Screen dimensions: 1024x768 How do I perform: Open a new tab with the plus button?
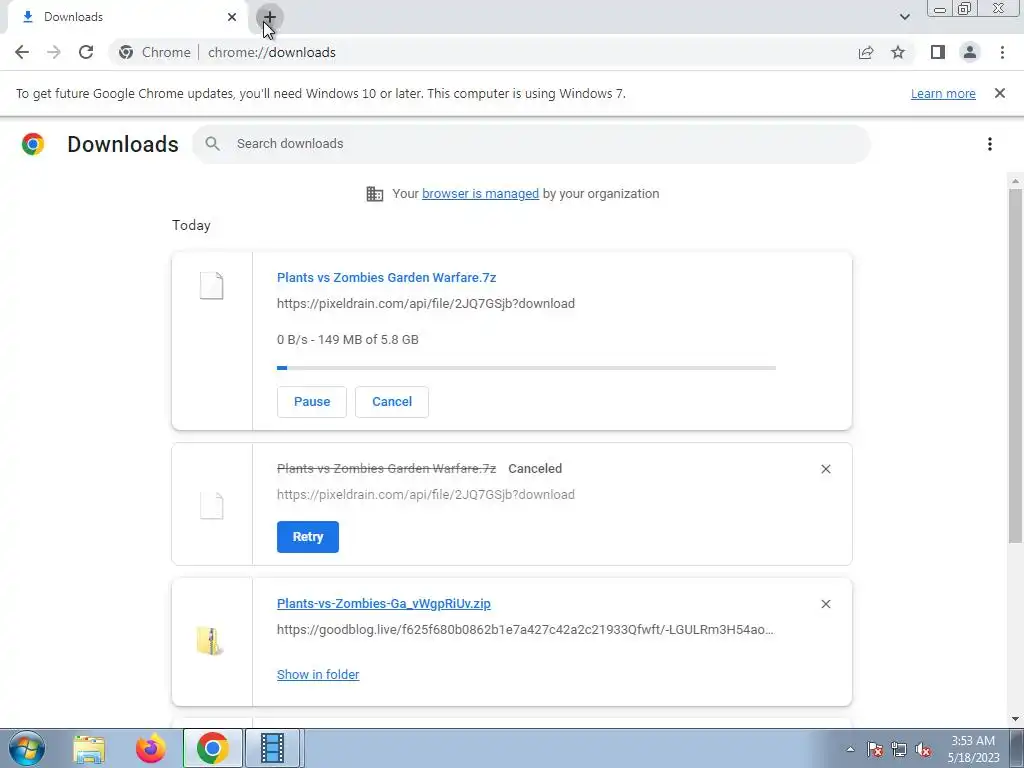[x=269, y=17]
